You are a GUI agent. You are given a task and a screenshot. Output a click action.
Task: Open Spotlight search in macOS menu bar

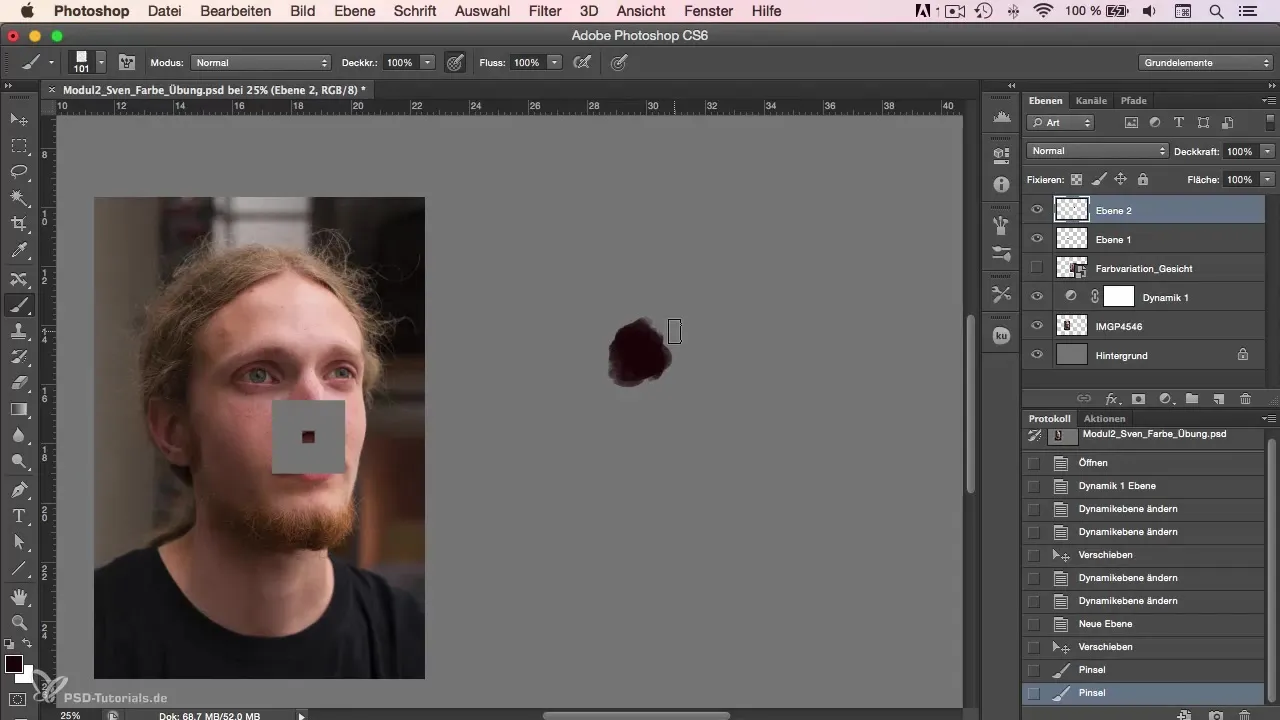click(x=1216, y=11)
